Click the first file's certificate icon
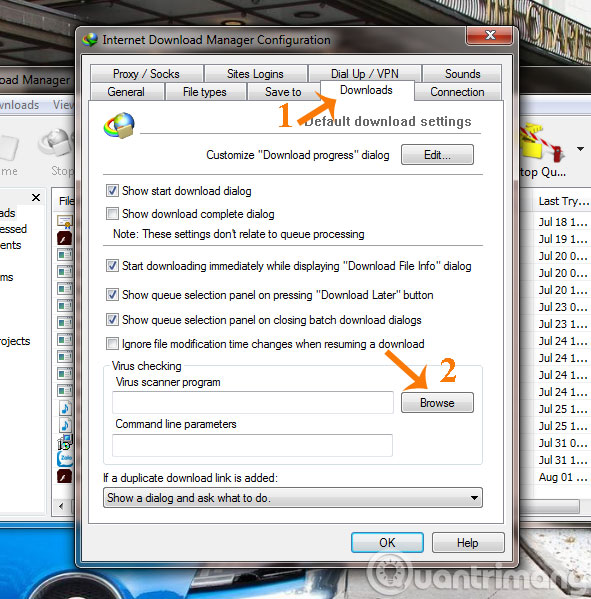 click(x=64, y=222)
